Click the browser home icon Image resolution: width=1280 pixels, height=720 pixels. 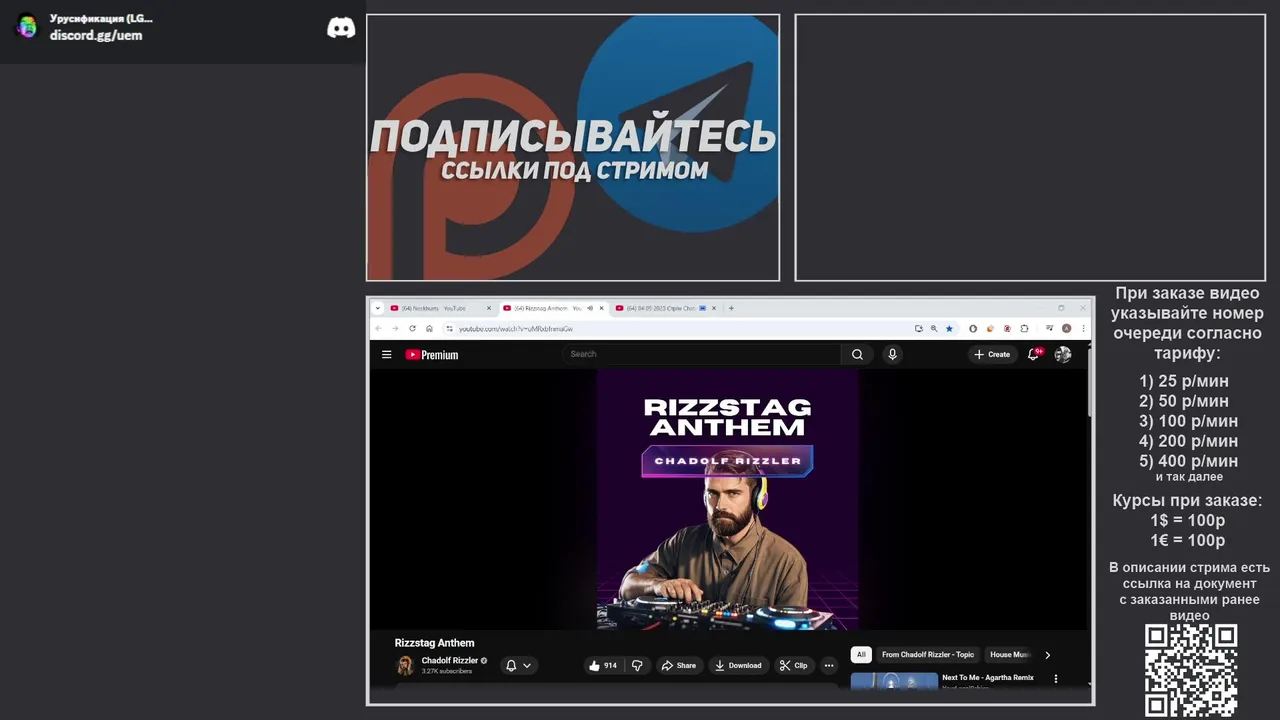(x=429, y=328)
